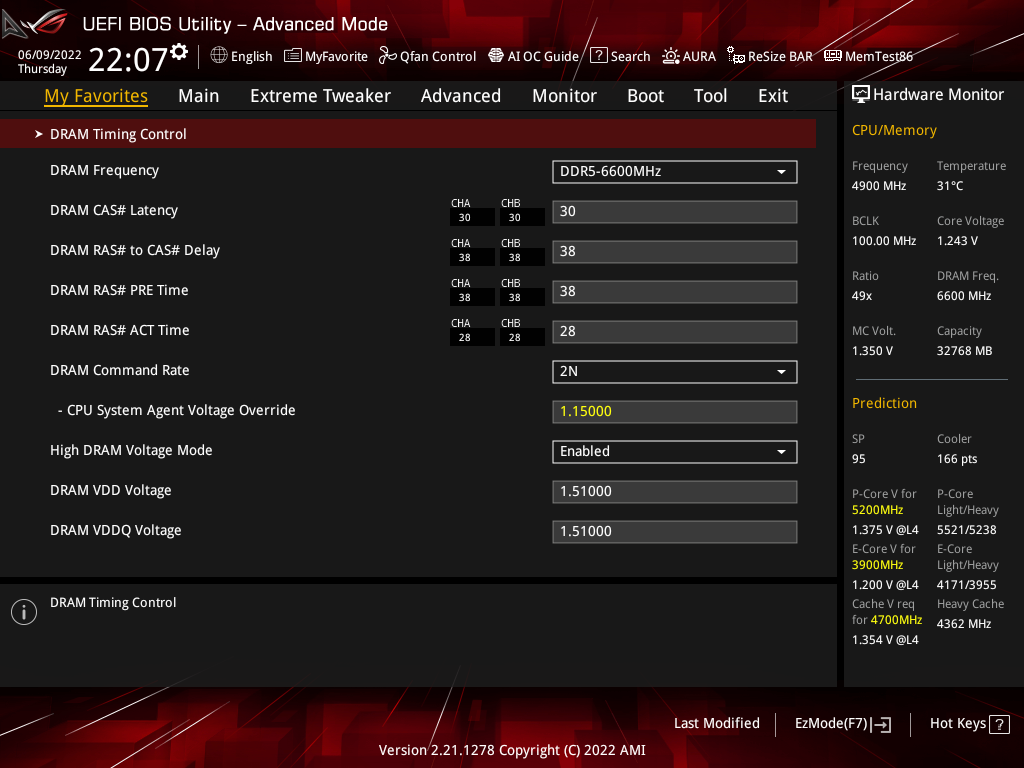Click the 3900MHz E-Core prediction value
The width and height of the screenshot is (1024, 768).
click(x=877, y=565)
